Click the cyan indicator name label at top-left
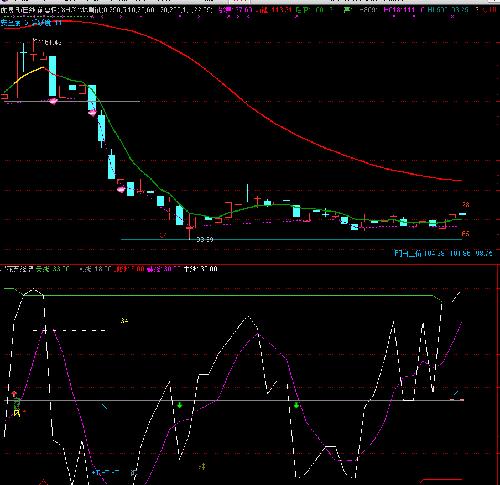 click(x=31, y=23)
